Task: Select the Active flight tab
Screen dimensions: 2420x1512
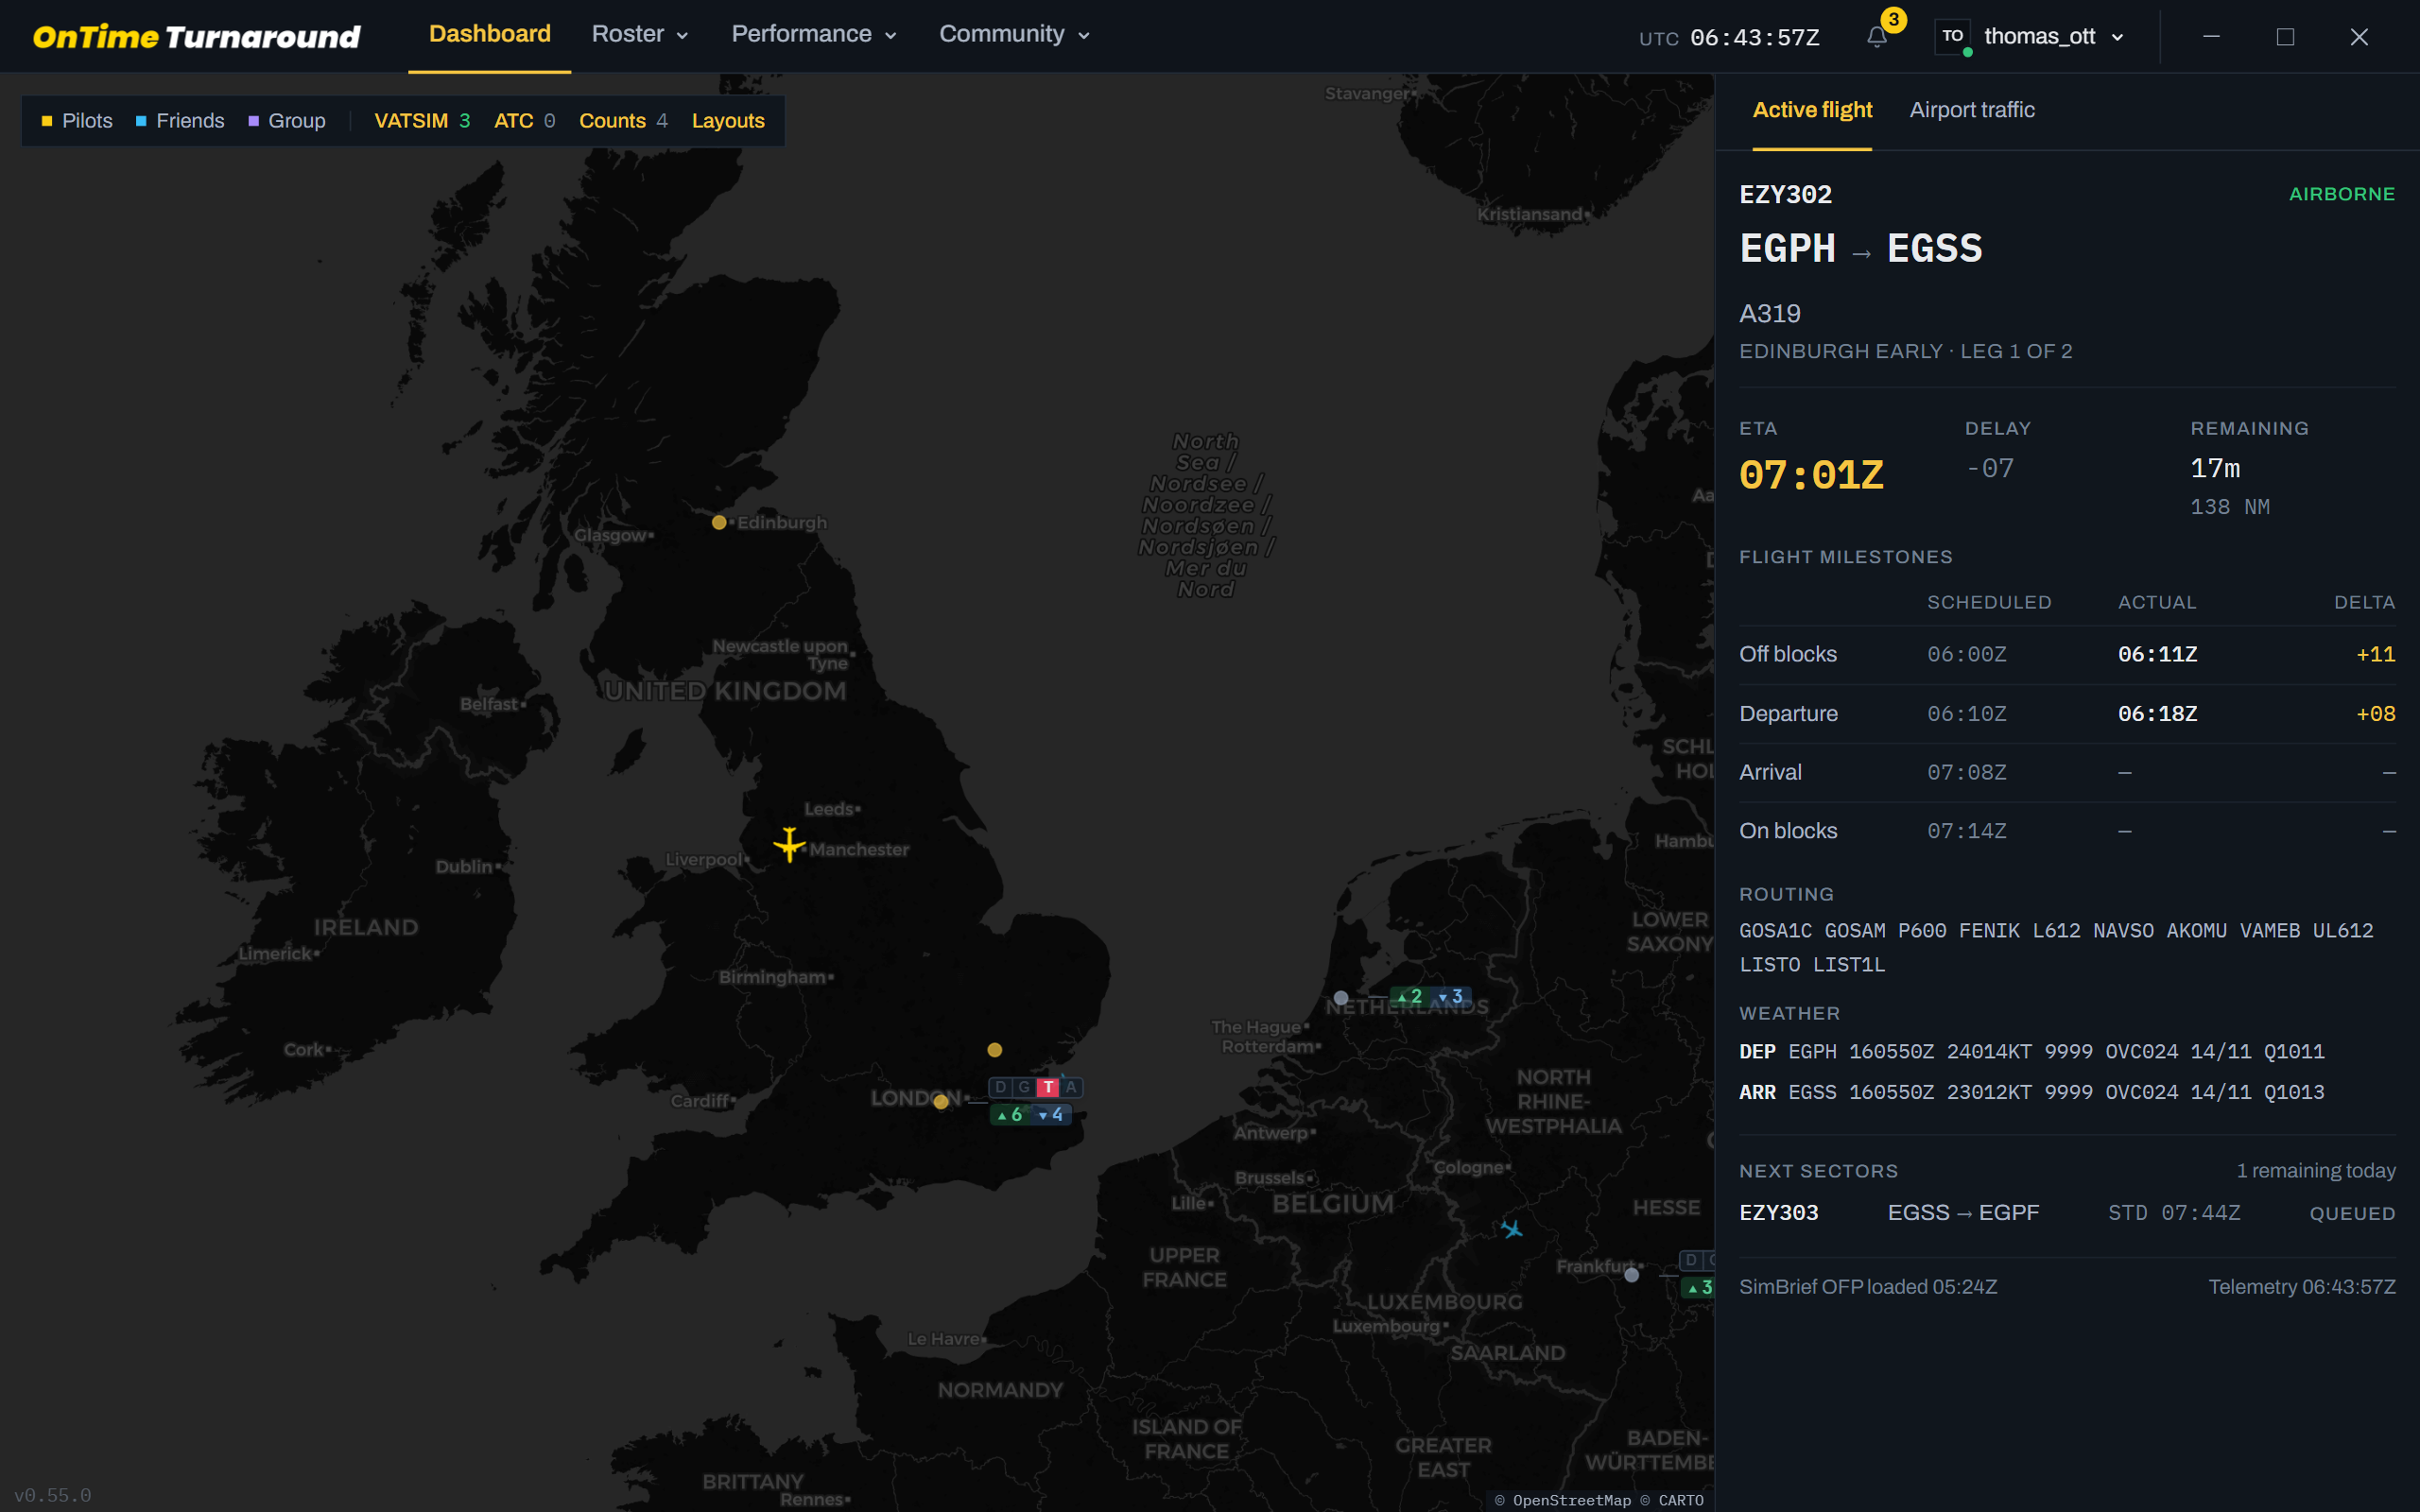Action: (1812, 110)
